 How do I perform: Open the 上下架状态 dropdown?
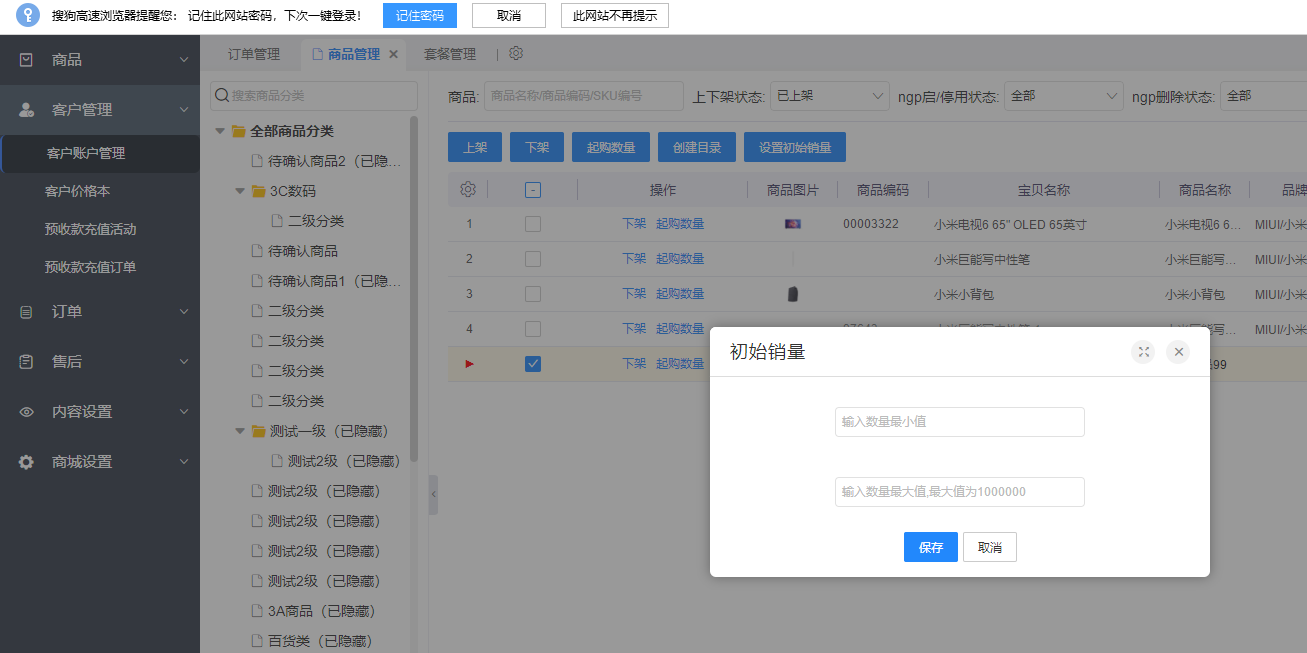coord(829,96)
